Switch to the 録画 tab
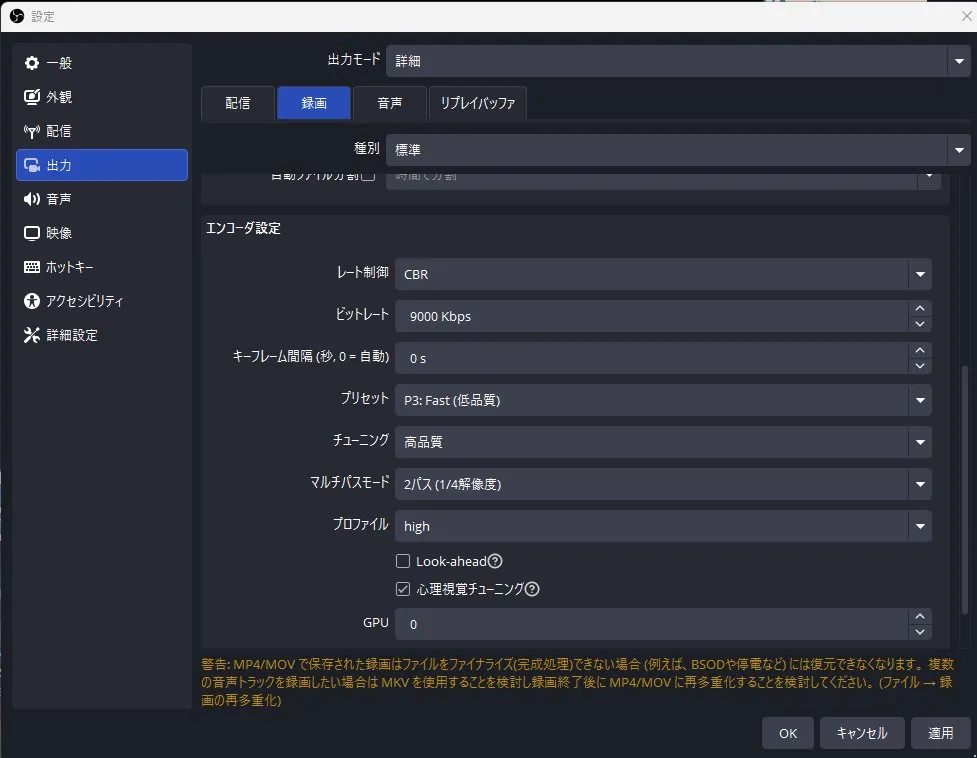Screen dimensions: 977x758 coord(313,103)
